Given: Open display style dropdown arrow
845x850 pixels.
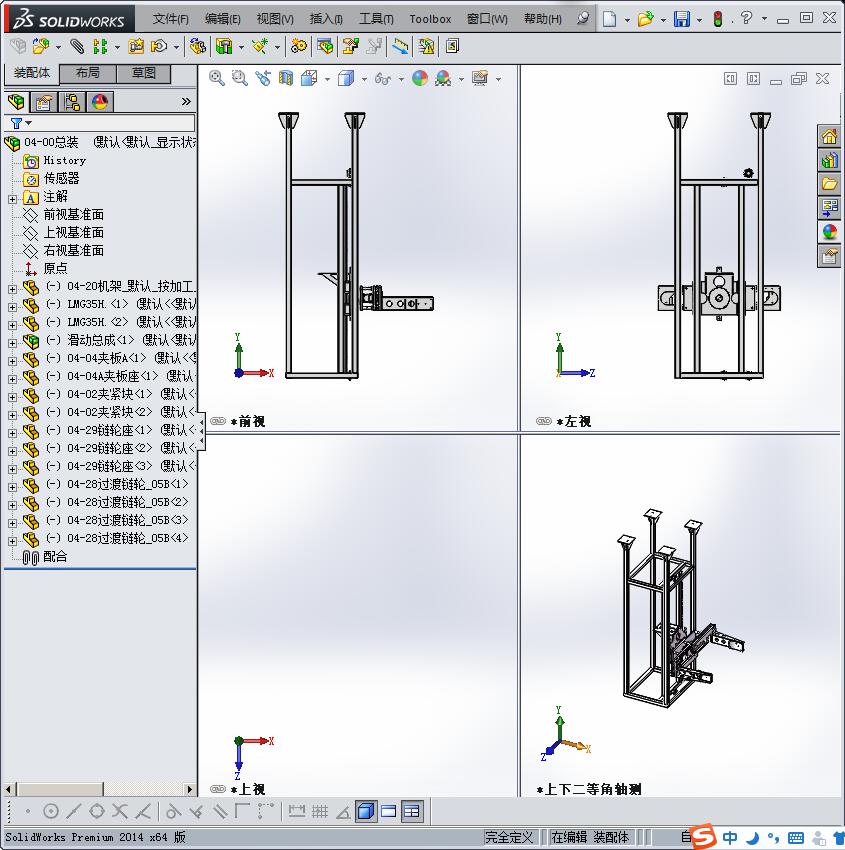Looking at the screenshot, I should point(364,79).
